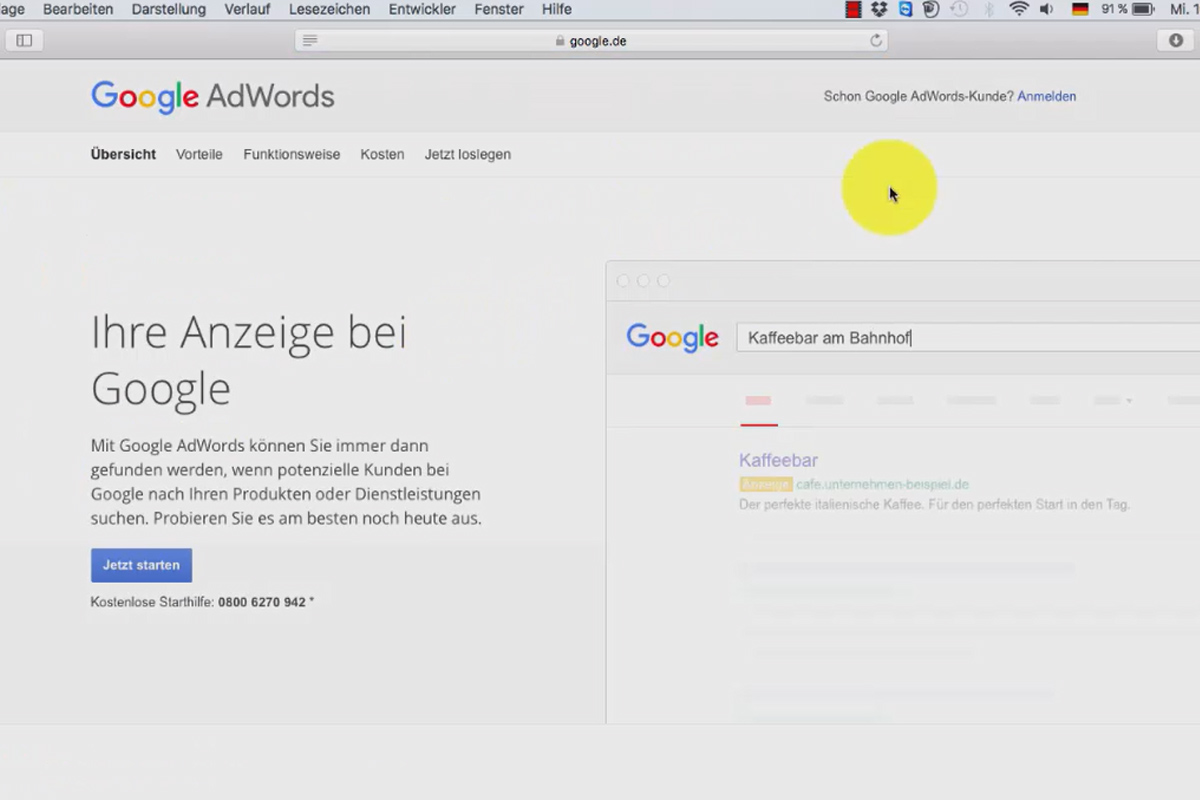Screen dimensions: 1200x800
Task: Click the Google AdWords logo
Action: point(212,97)
